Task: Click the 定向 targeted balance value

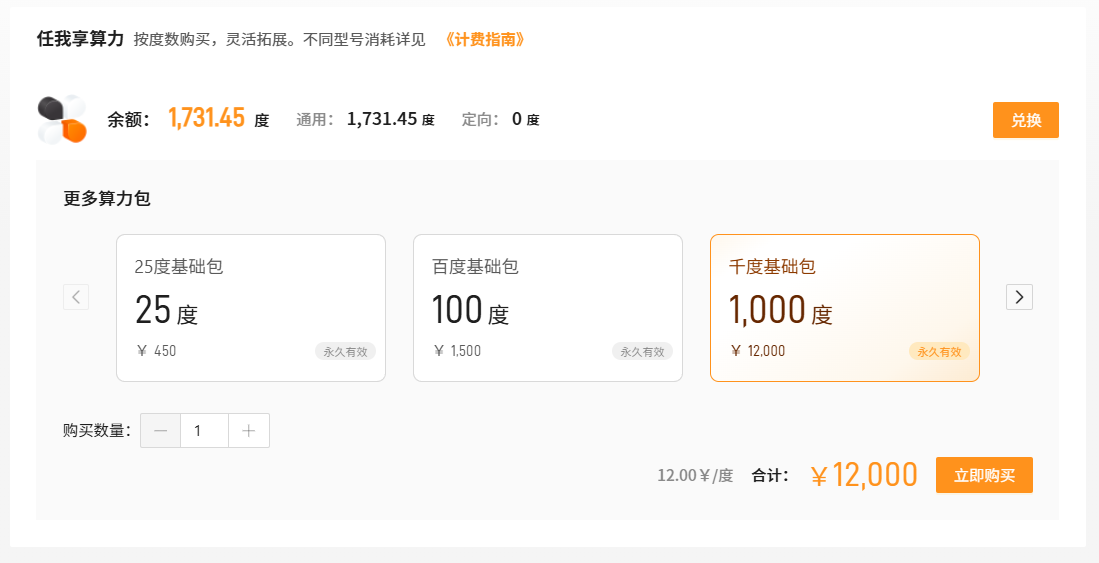Action: pyautogui.click(x=517, y=119)
